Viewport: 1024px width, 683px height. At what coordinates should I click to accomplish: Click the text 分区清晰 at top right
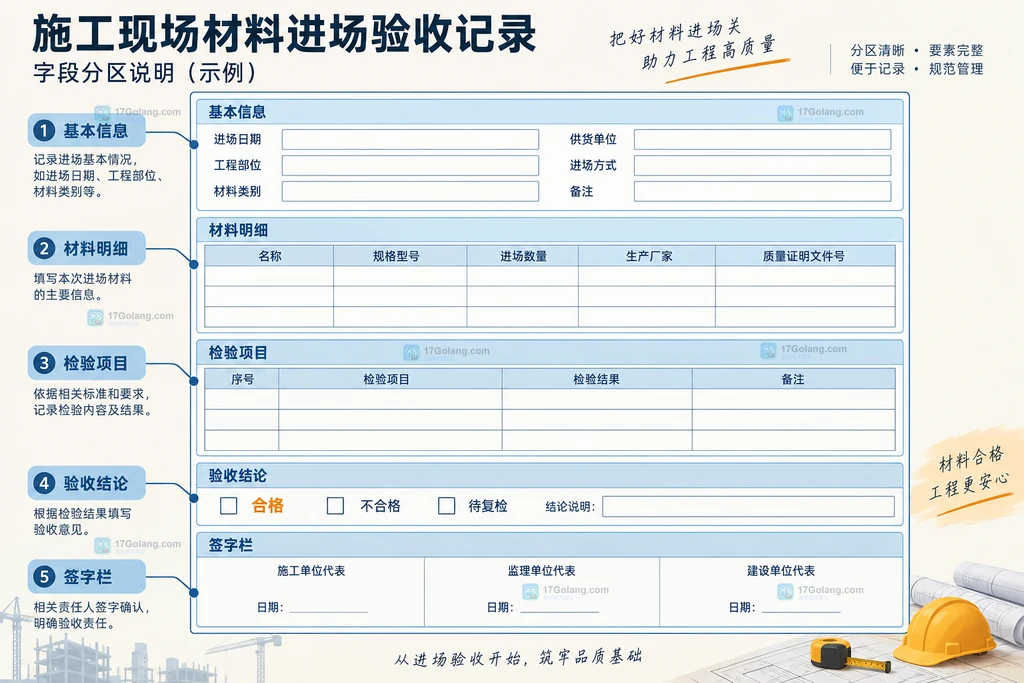tap(877, 50)
